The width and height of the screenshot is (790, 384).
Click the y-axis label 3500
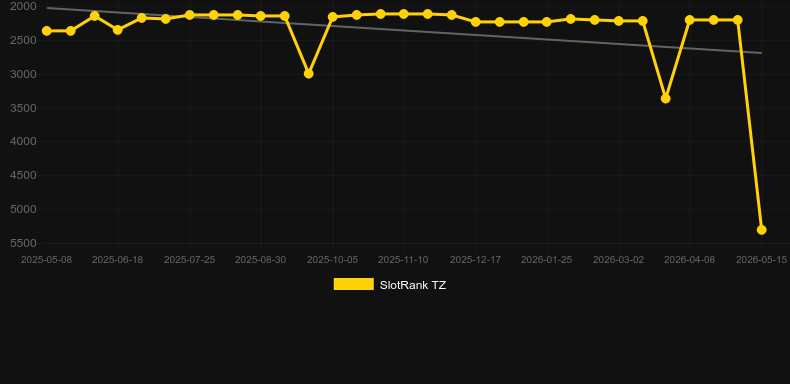click(x=23, y=108)
